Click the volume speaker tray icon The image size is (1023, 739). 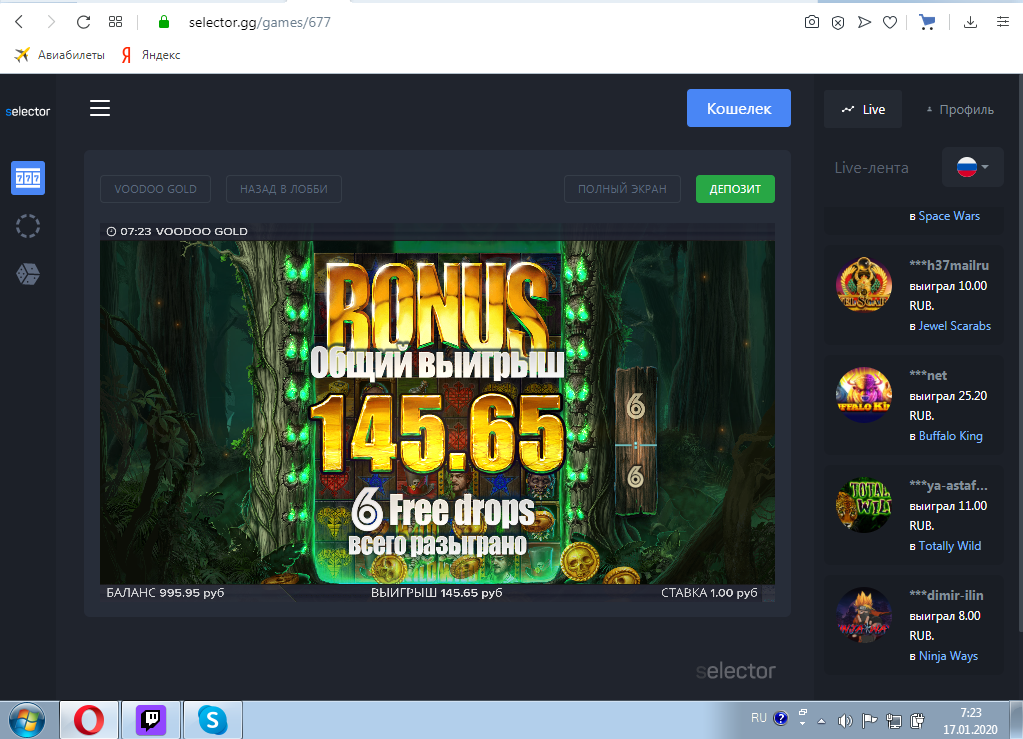click(845, 720)
